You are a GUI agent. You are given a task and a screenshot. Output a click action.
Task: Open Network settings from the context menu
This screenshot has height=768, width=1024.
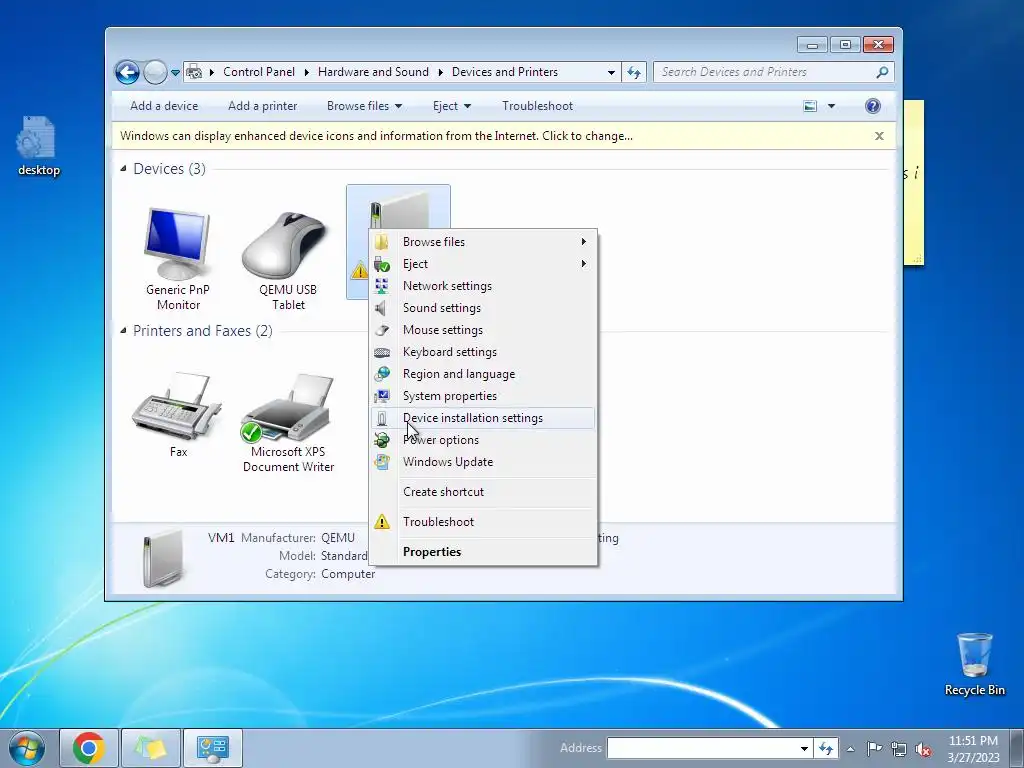[x=483, y=286]
